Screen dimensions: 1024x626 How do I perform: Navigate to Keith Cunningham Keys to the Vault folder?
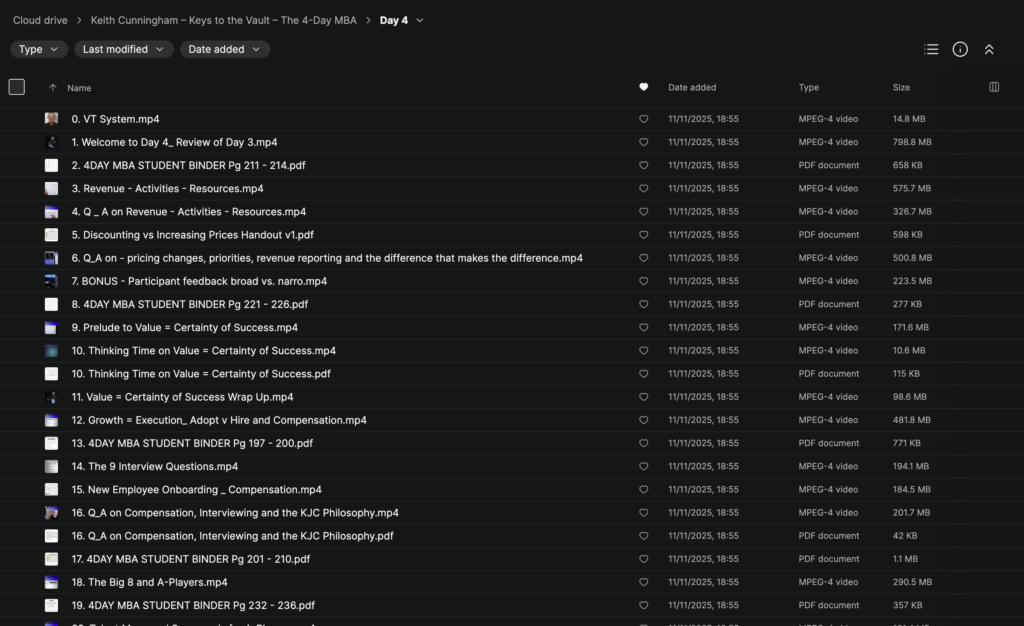coord(223,20)
